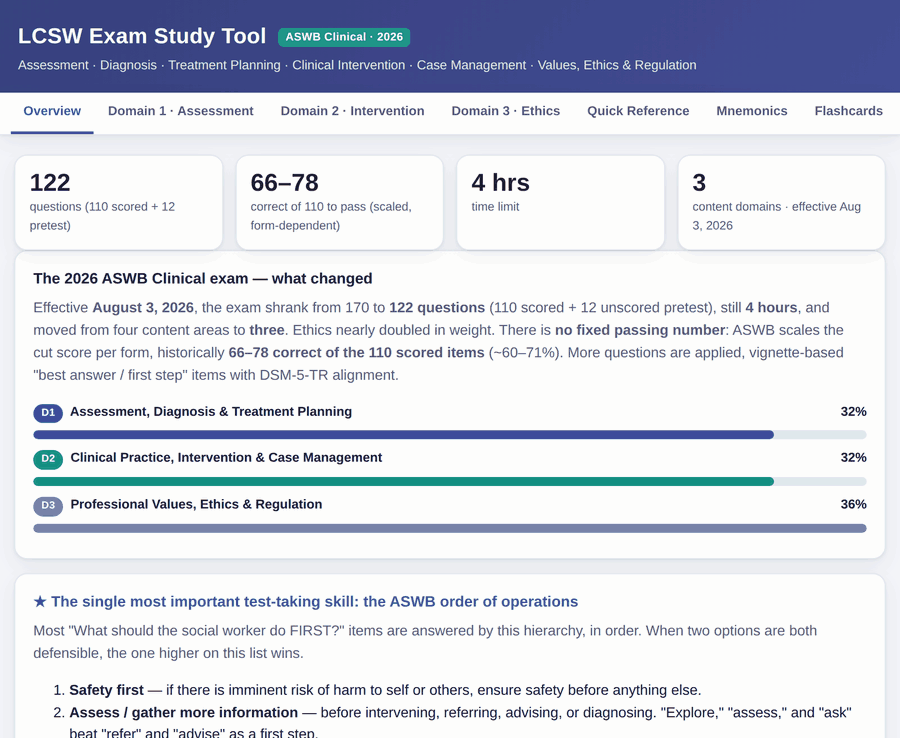The width and height of the screenshot is (900, 738).
Task: Click the 32% value for domain D1
Action: (x=854, y=412)
